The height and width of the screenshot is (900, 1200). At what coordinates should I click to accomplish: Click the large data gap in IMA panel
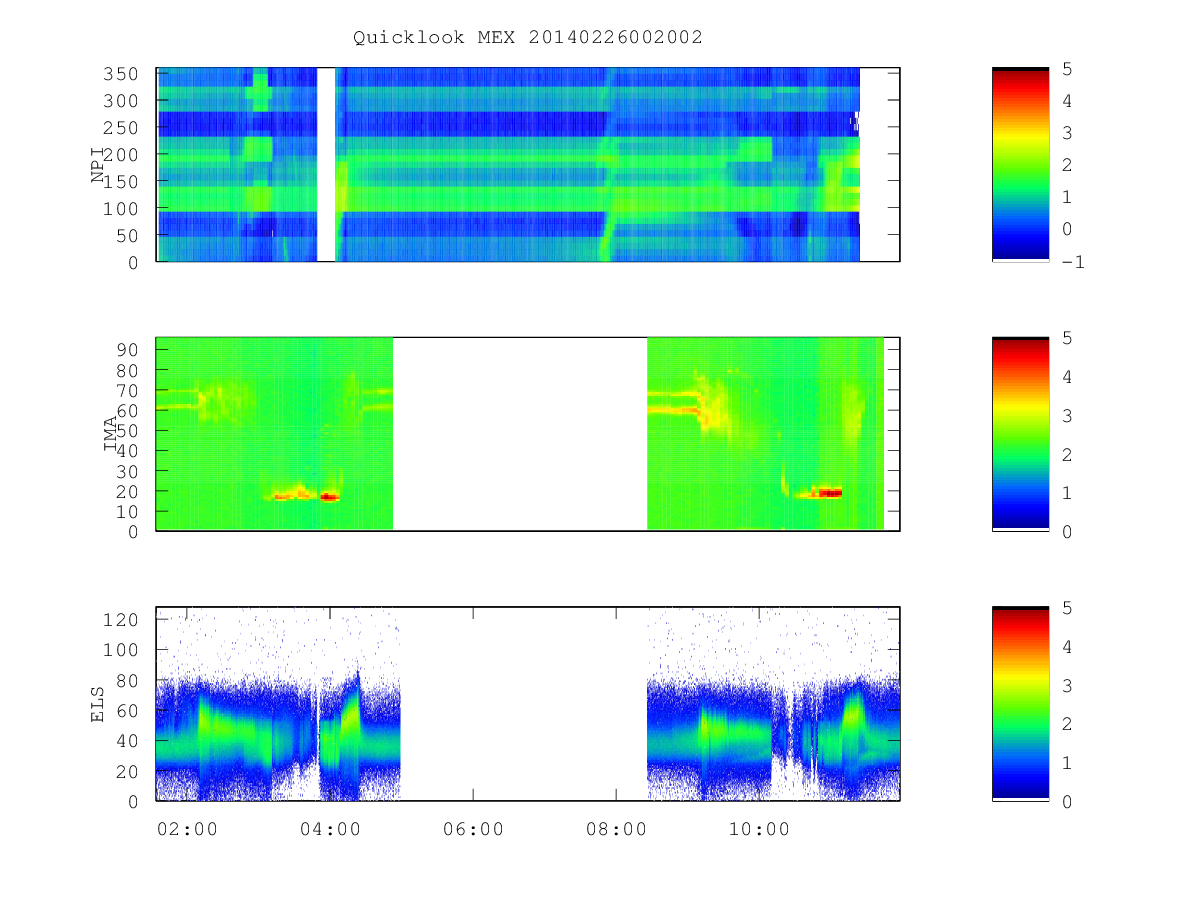(520, 434)
